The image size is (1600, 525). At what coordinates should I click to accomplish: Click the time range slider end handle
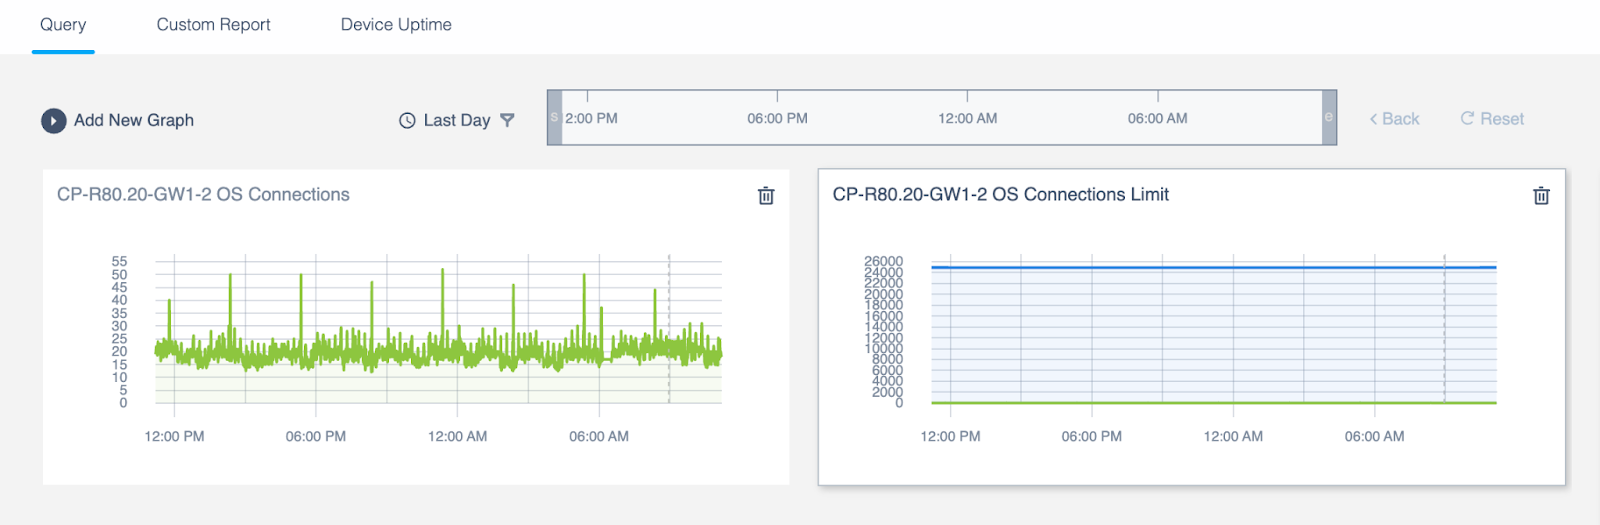tap(1329, 118)
